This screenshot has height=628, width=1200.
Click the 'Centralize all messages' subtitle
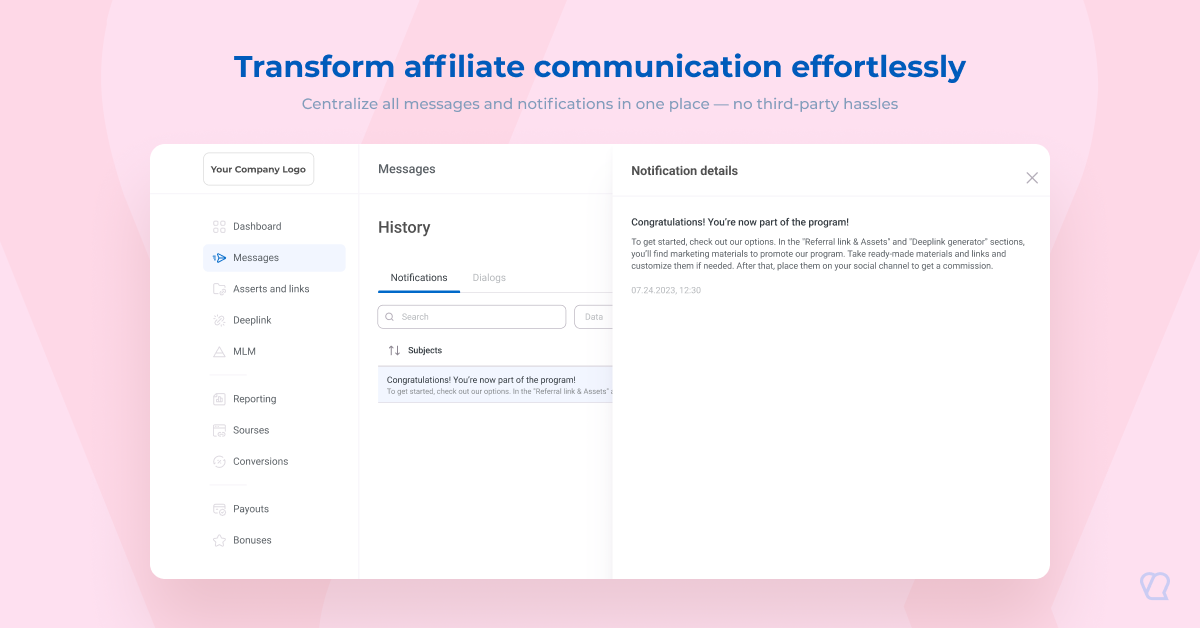[x=600, y=103]
